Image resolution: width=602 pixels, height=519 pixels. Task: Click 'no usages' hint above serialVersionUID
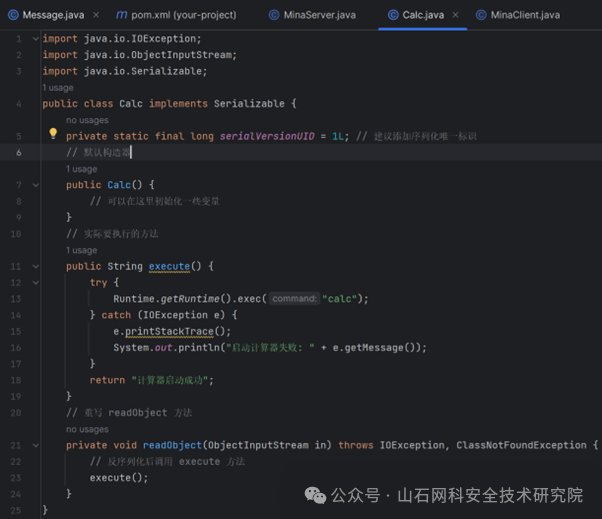87,120
